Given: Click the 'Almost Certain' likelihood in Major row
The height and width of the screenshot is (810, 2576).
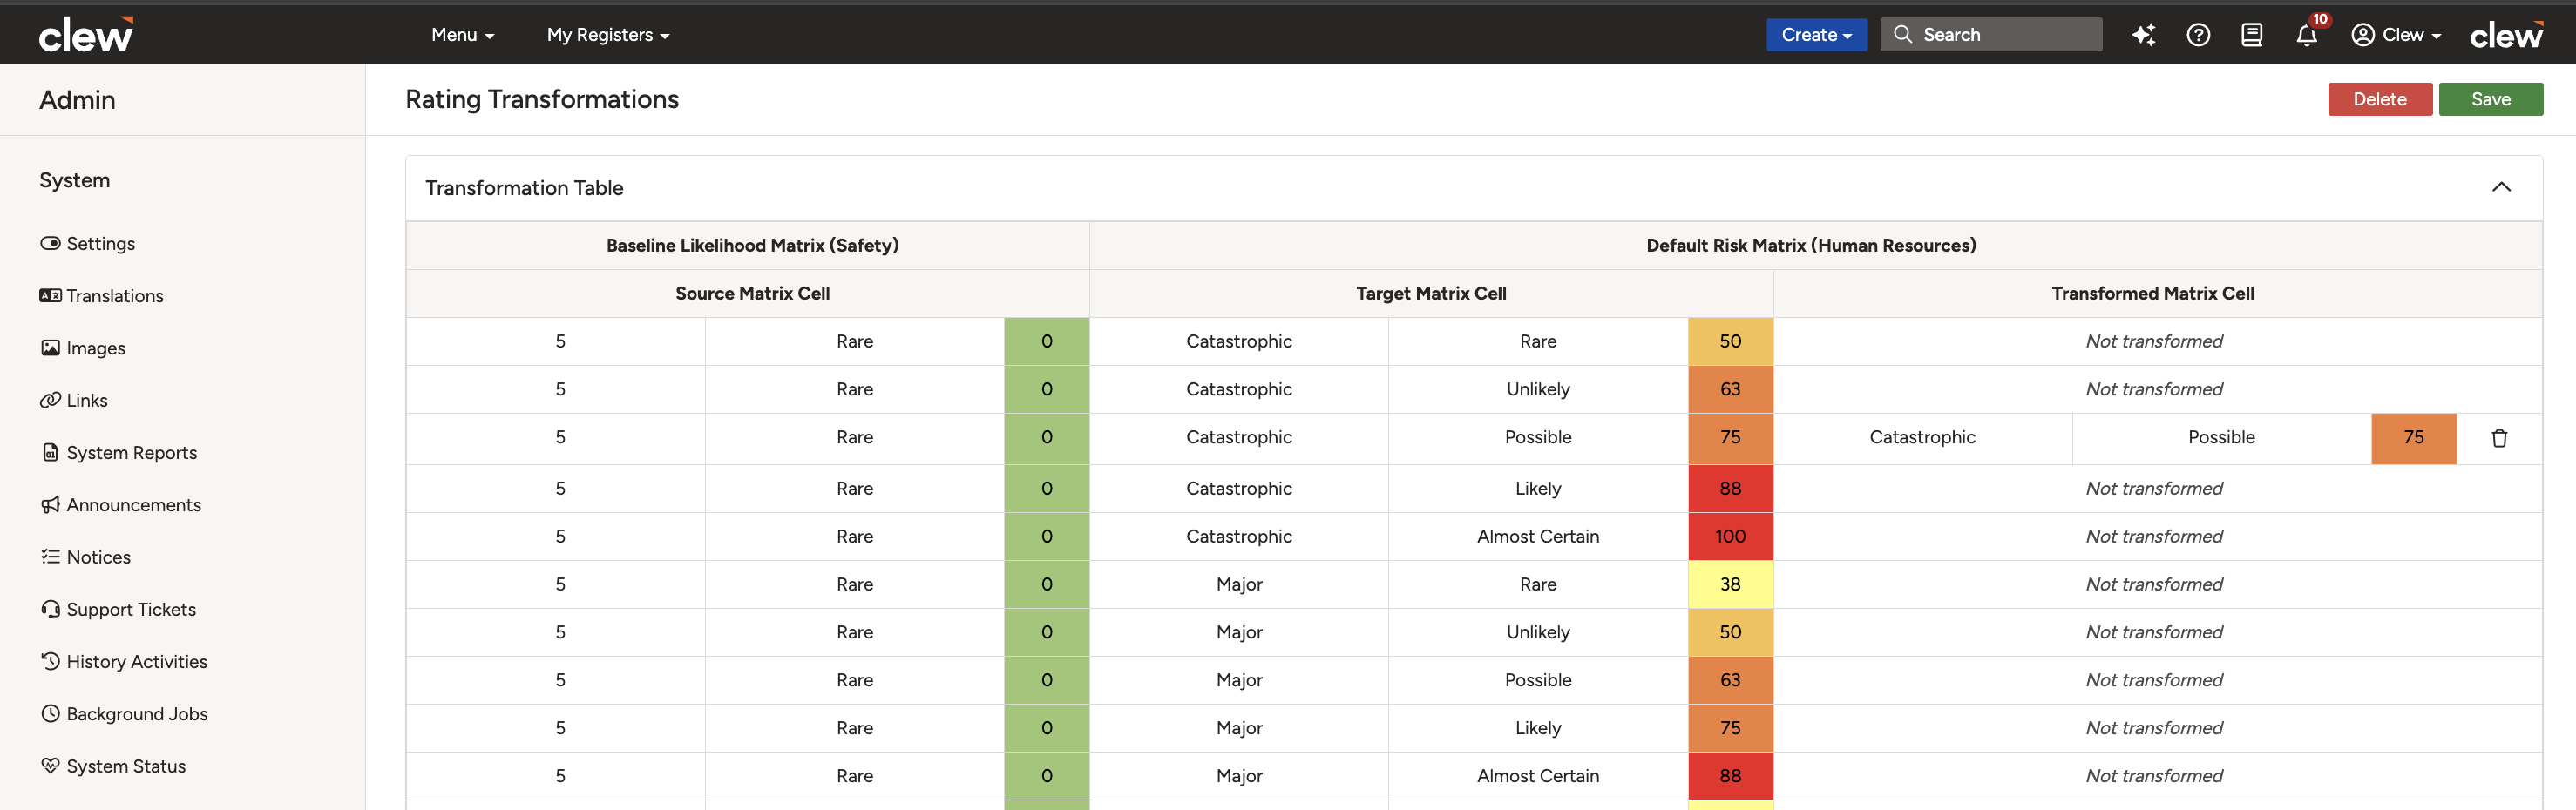Looking at the screenshot, I should 1538,776.
